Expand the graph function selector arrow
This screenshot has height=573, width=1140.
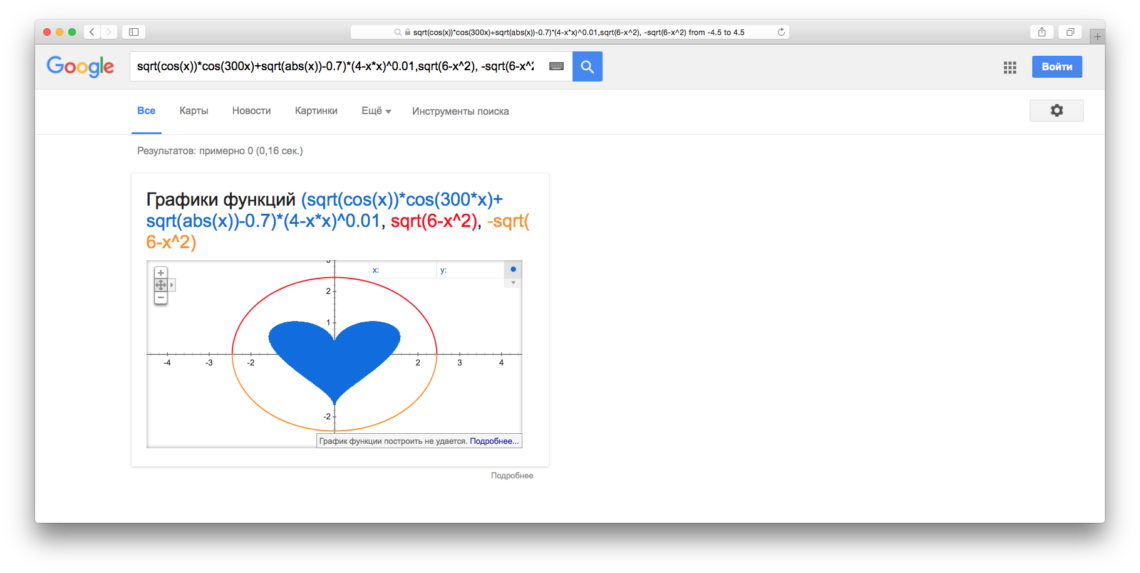click(514, 283)
